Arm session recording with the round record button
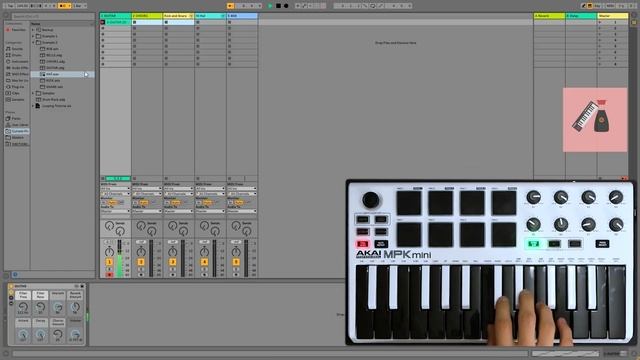 [x=286, y=6]
